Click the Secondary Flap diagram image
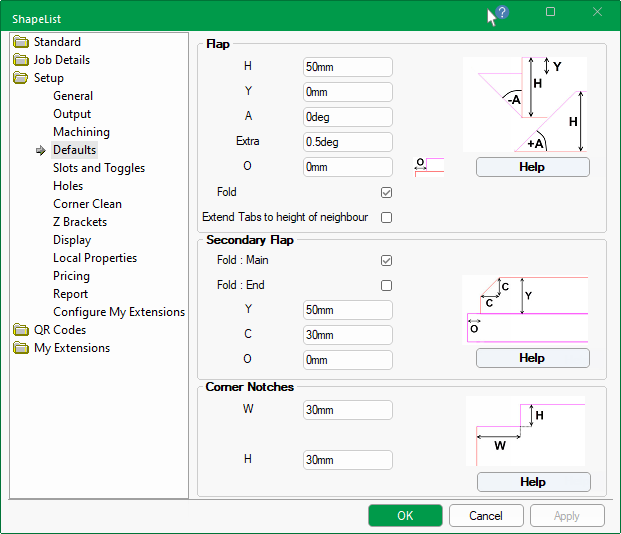Image resolution: width=621 pixels, height=534 pixels. 525,310
